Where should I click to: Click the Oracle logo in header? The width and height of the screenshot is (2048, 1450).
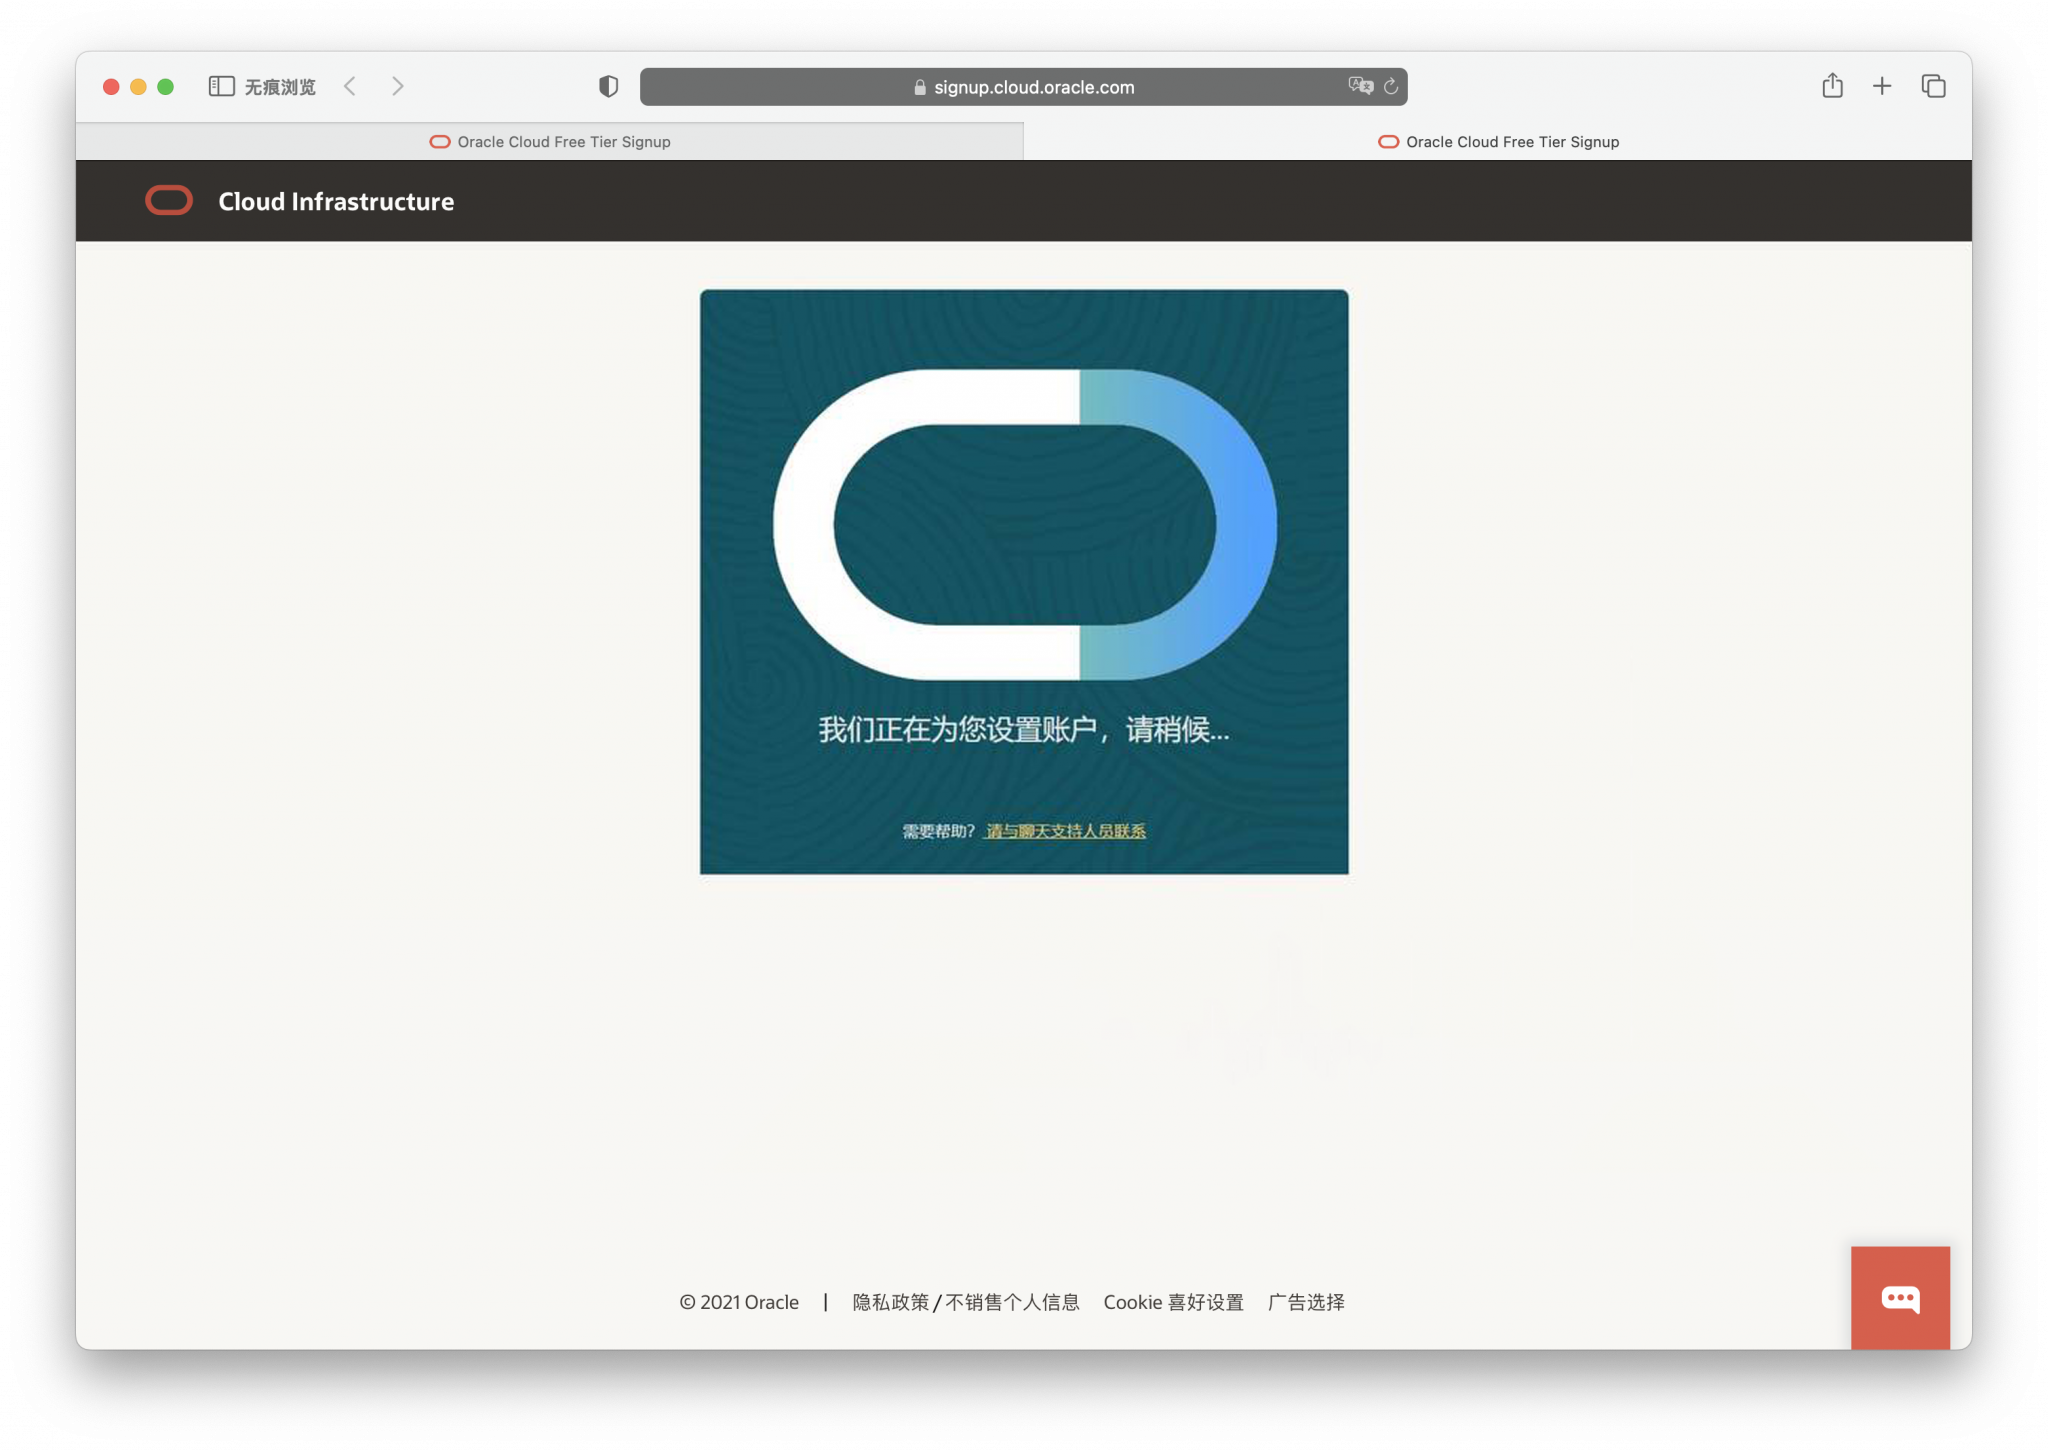tap(169, 200)
